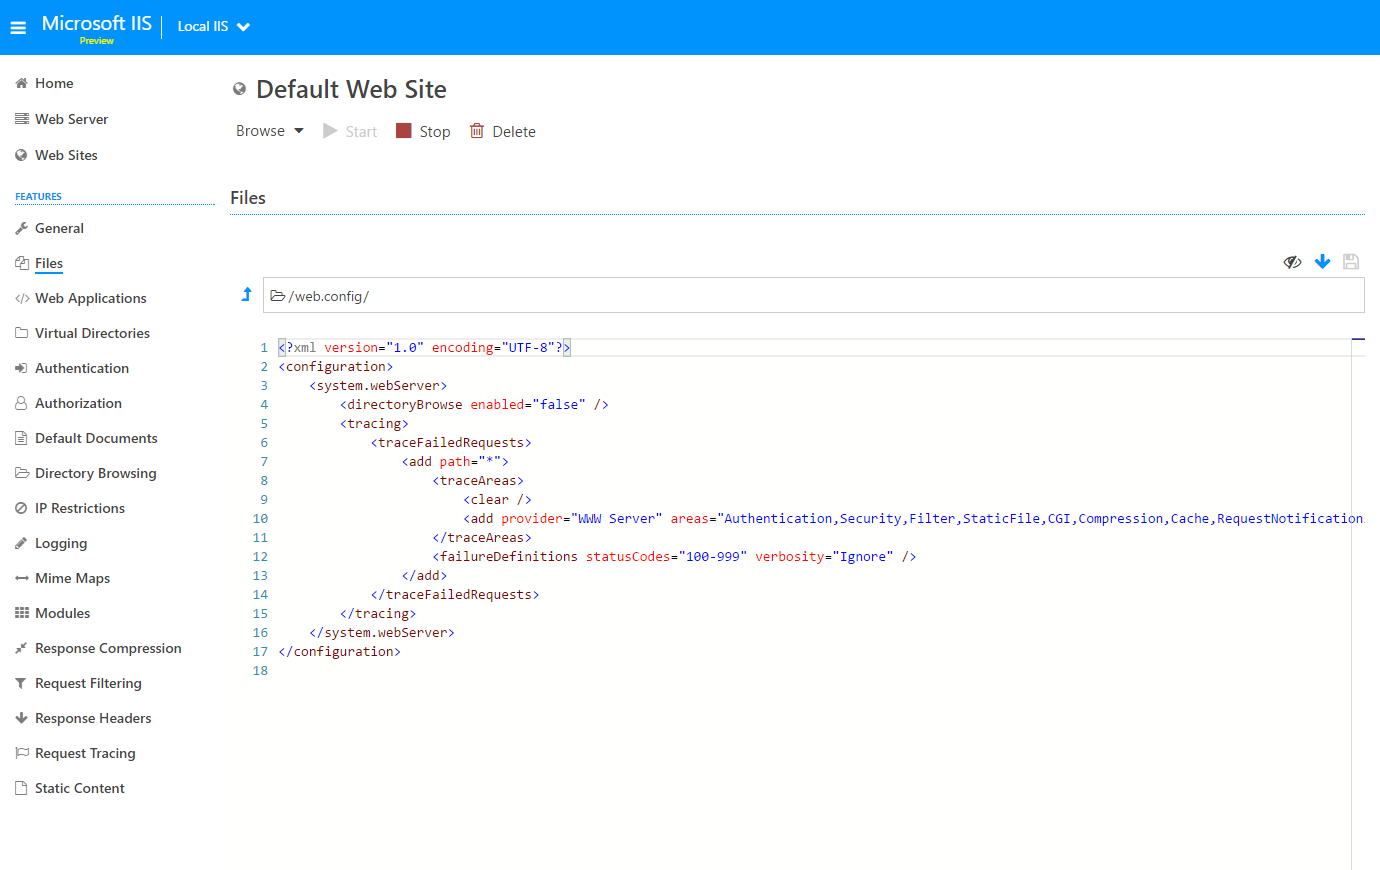Open Default Documents feature
1380x870 pixels.
[96, 438]
